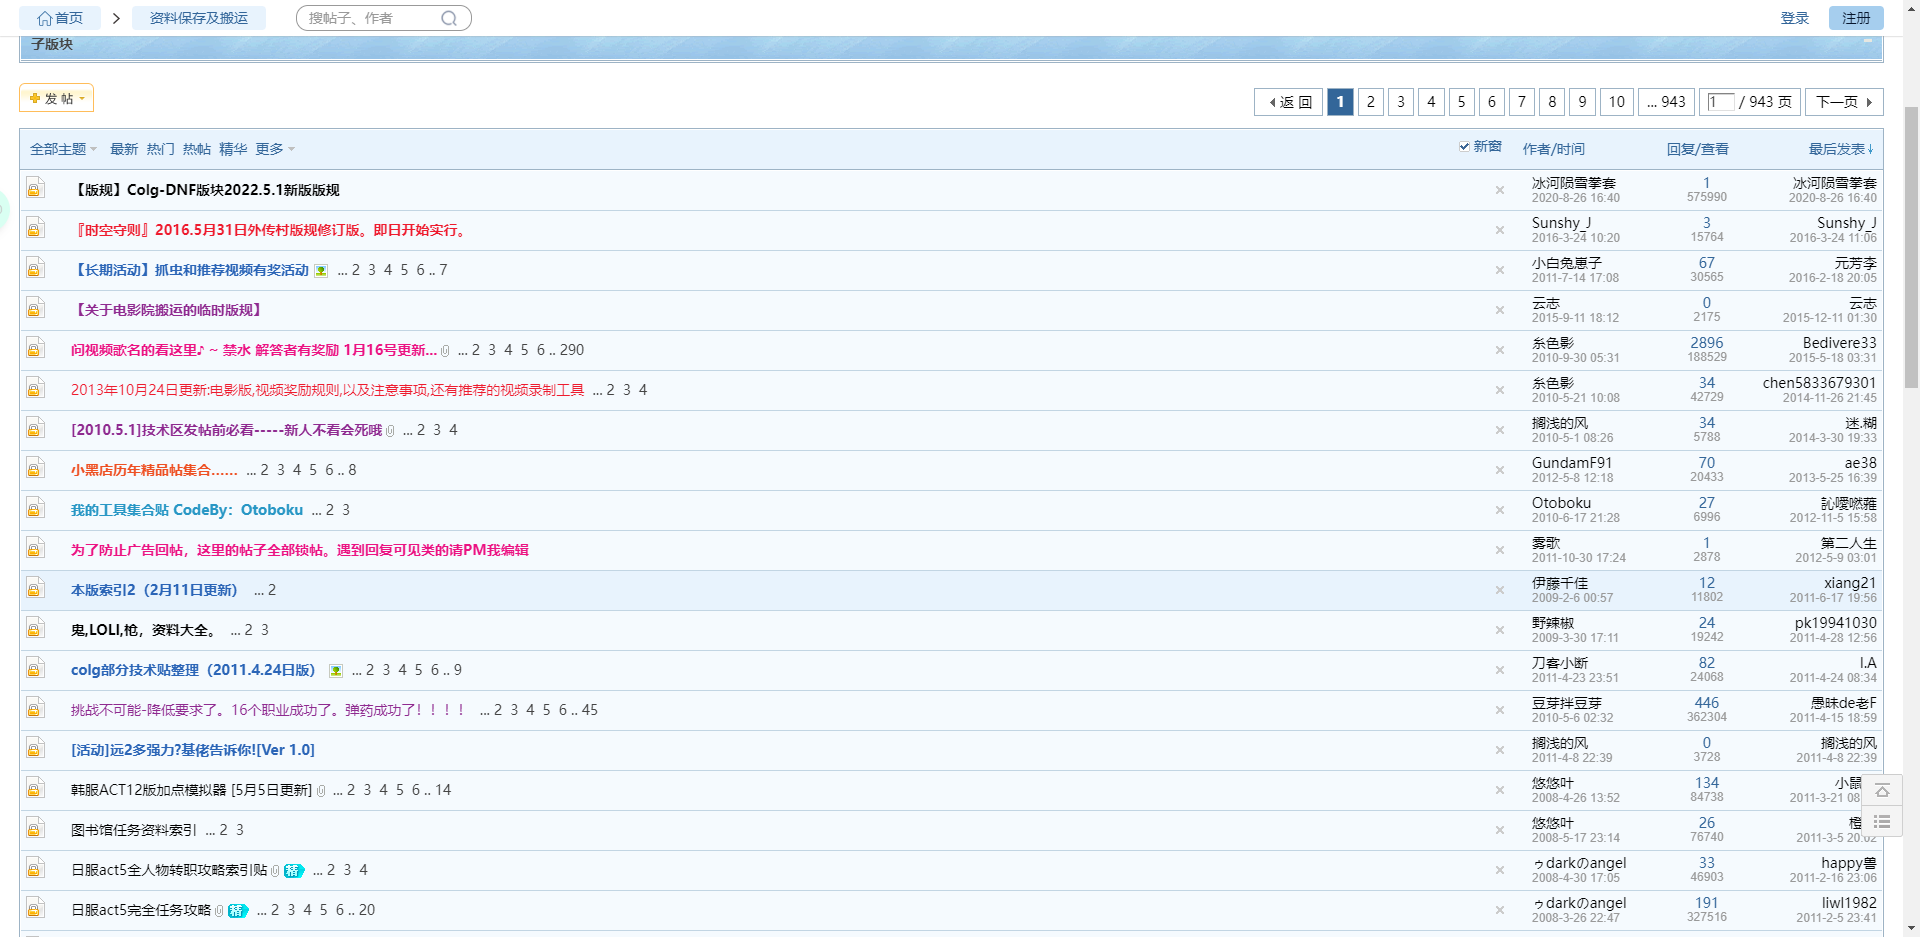This screenshot has height=937, width=1920.
Task: Hide the 本版索引2 pinned thread
Action: point(1499,590)
